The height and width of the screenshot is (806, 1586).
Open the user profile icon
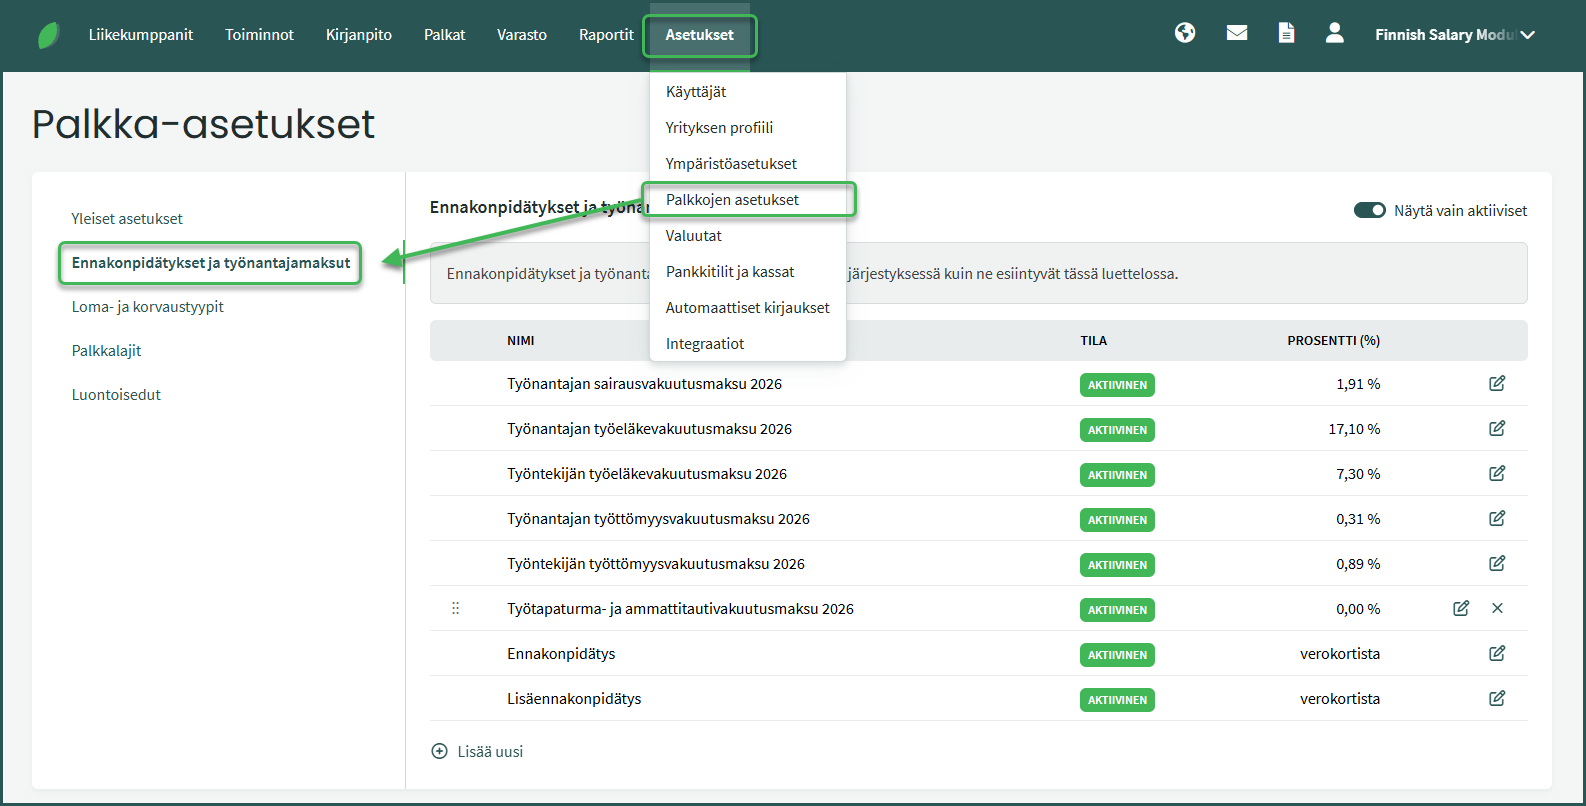point(1334,34)
